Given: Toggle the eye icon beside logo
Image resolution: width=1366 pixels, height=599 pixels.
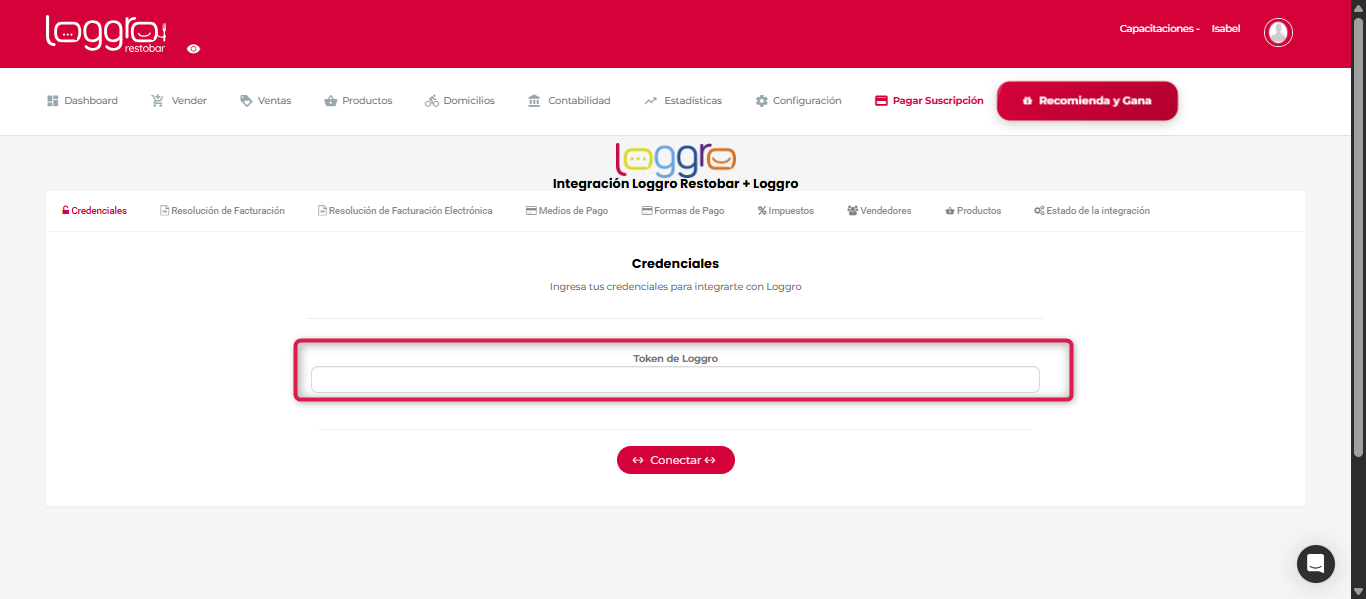Looking at the screenshot, I should coord(193,49).
